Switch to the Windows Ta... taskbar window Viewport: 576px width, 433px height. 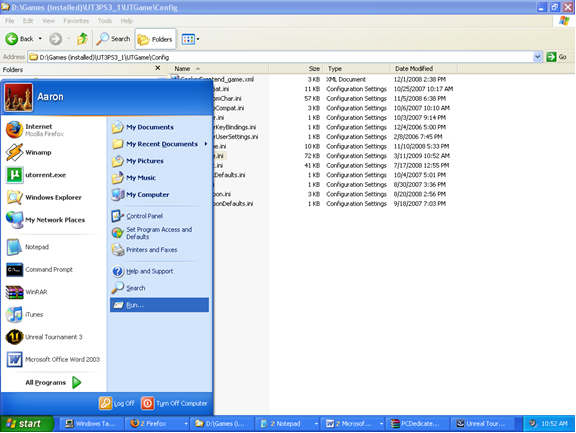point(90,424)
